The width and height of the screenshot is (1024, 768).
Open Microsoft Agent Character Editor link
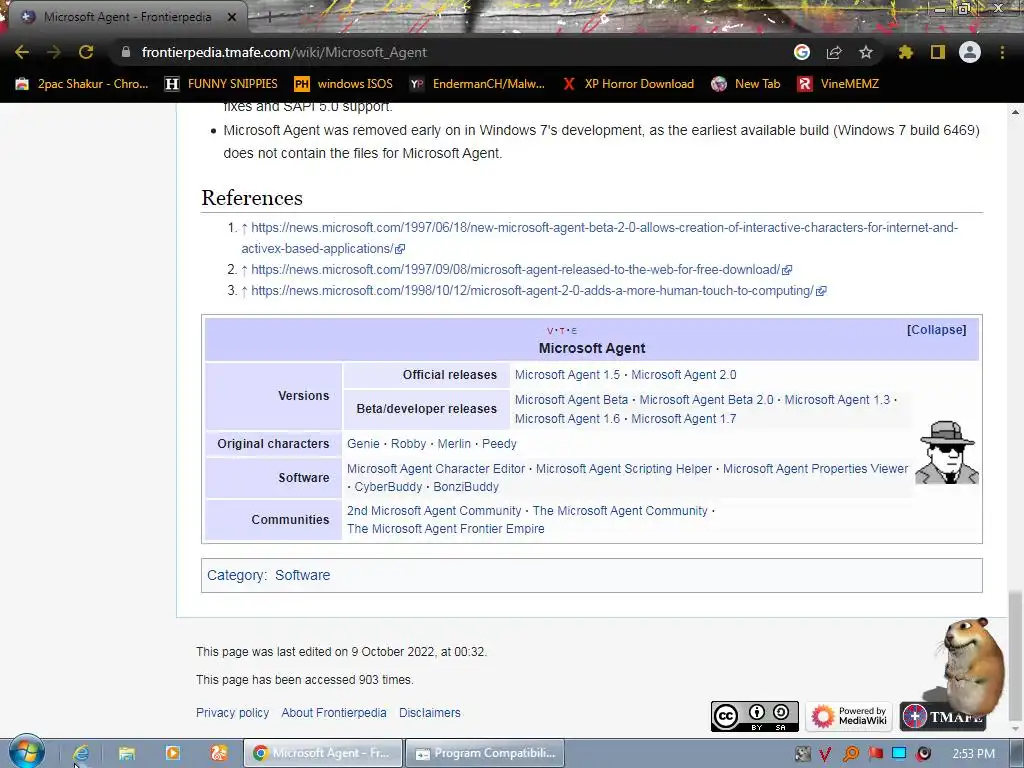[436, 469]
